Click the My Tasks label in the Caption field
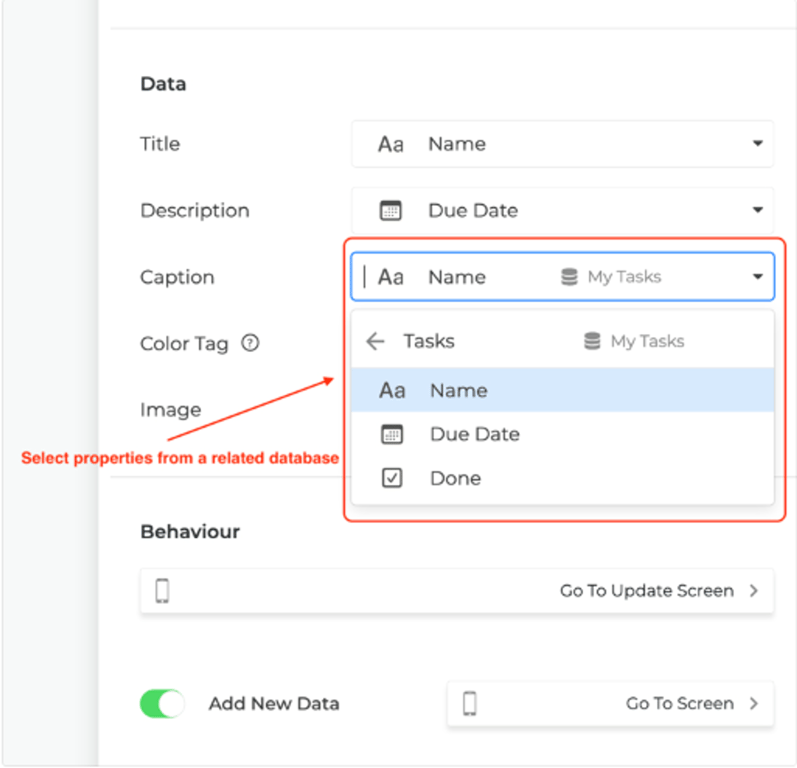The height and width of the screenshot is (768, 797). (x=624, y=277)
